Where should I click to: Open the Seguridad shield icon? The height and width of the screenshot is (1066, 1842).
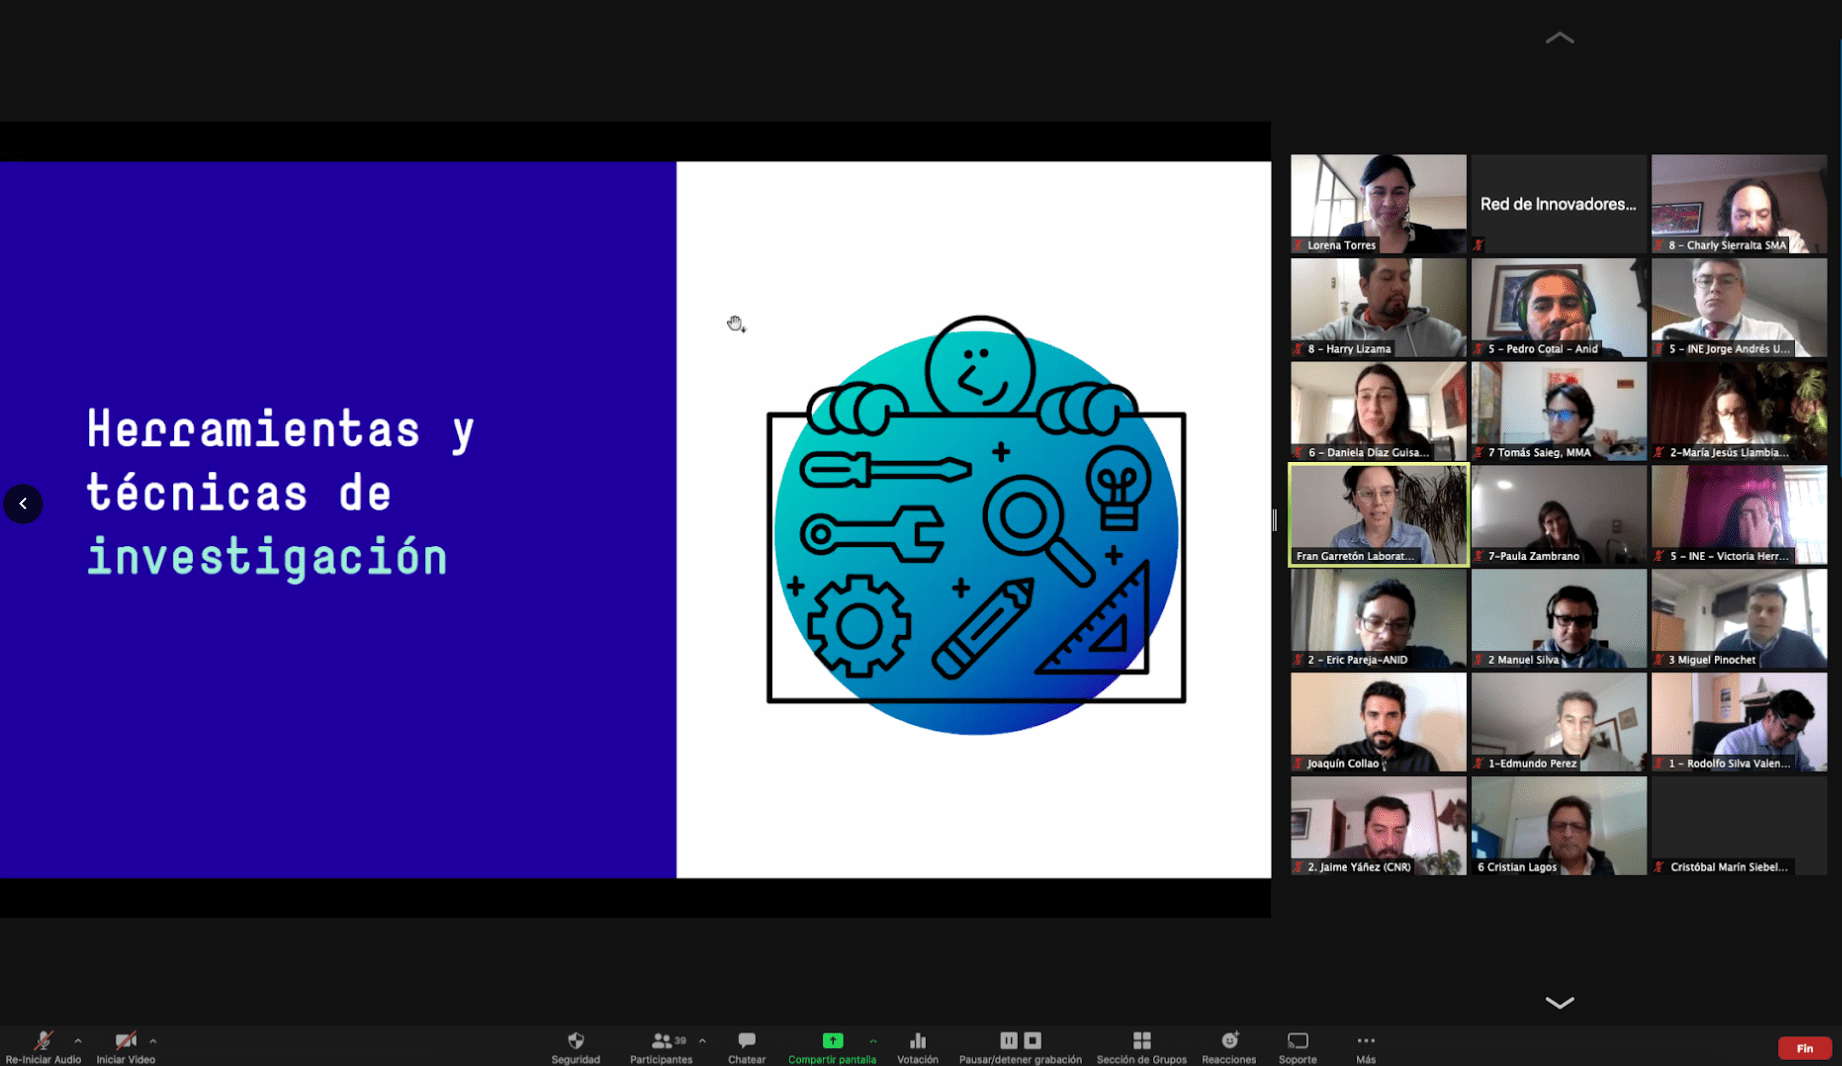575,1041
